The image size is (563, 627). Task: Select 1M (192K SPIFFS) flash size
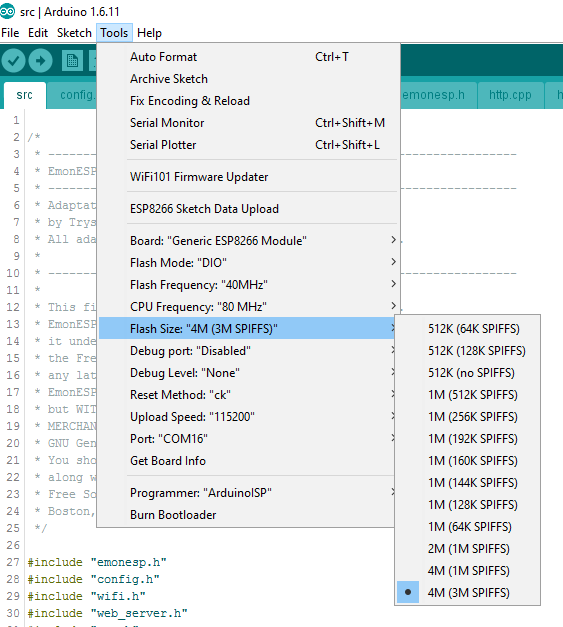[x=468, y=439]
